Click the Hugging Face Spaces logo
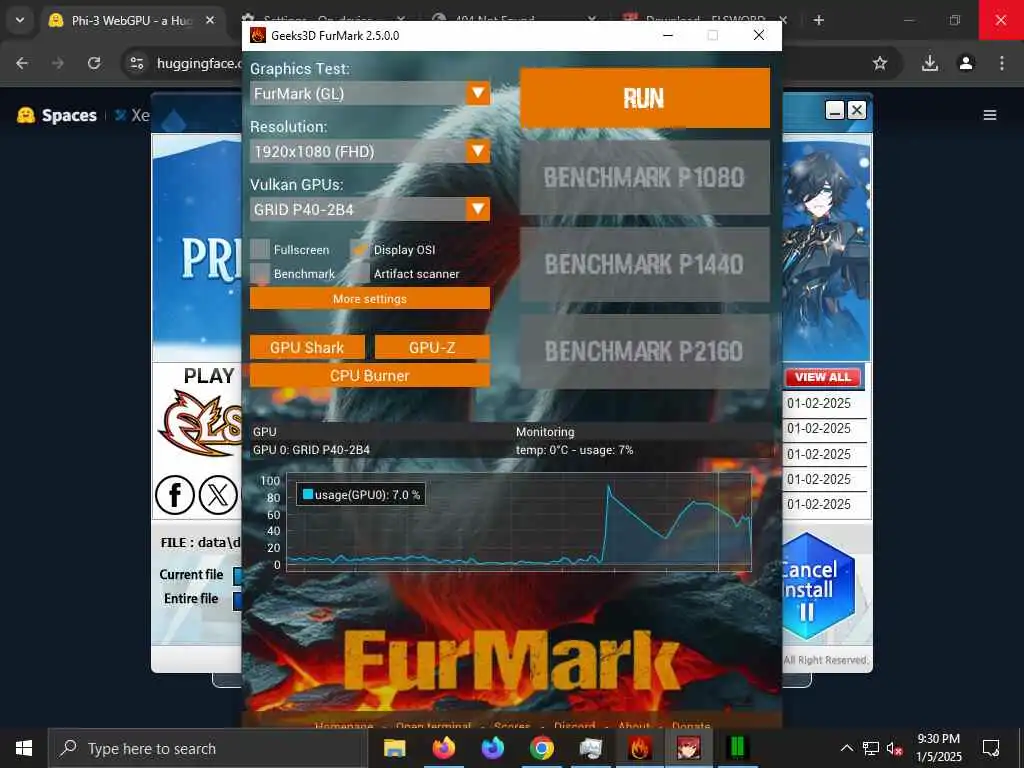Image resolution: width=1024 pixels, height=768 pixels. point(57,116)
